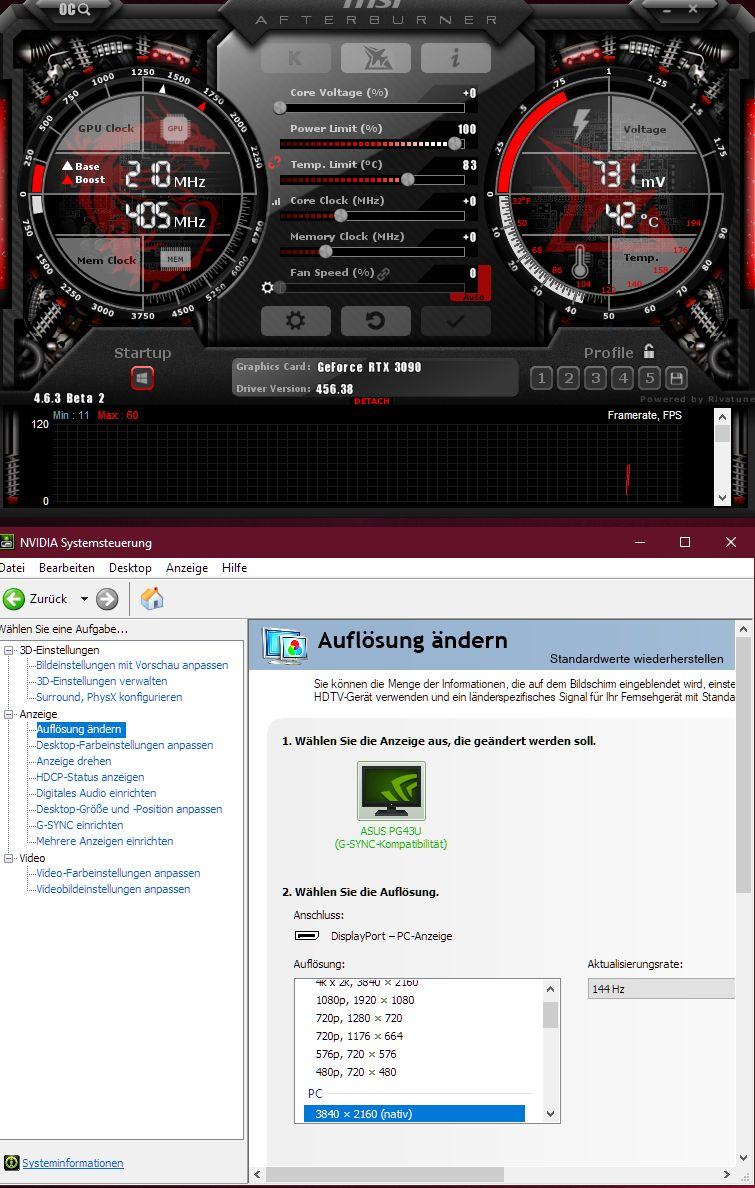Click the home icon in NVIDIA toolbar

pyautogui.click(x=152, y=599)
